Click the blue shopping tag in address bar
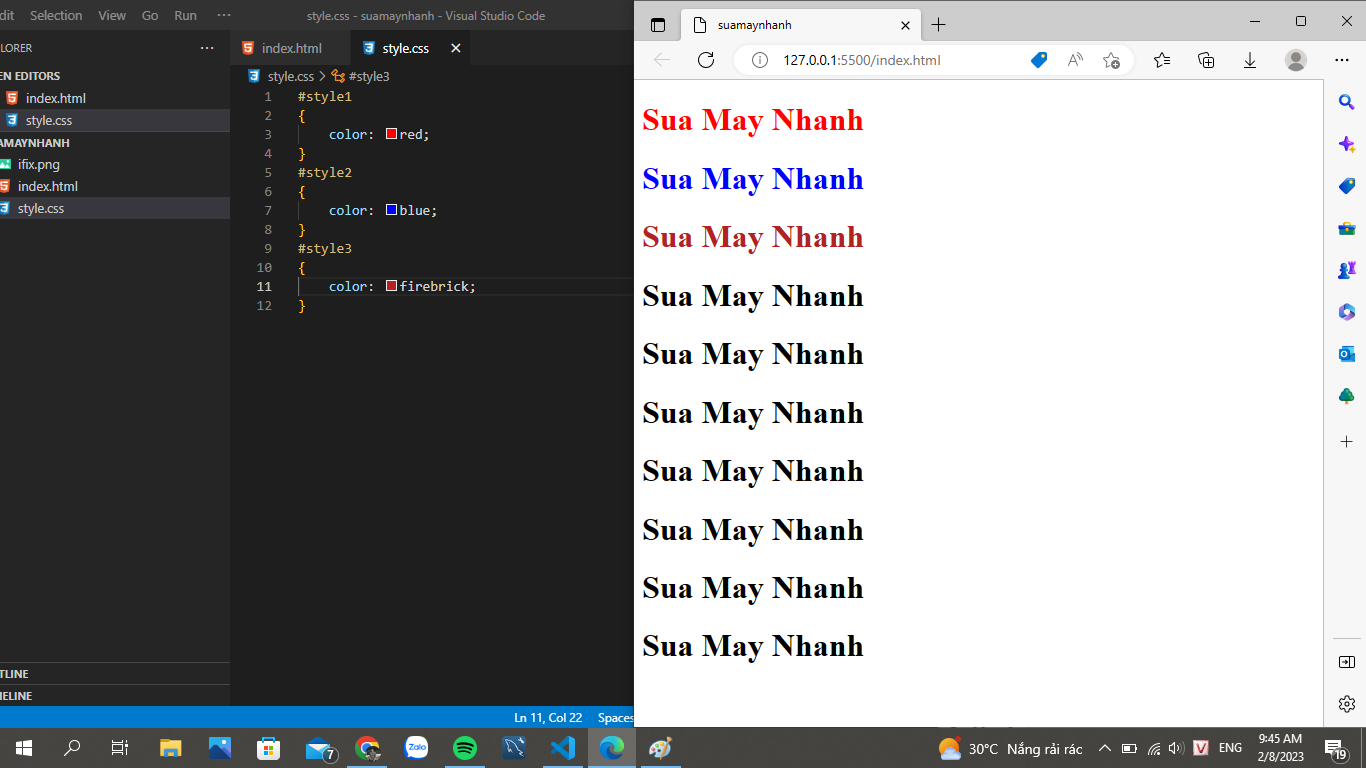Image resolution: width=1366 pixels, height=768 pixels. click(x=1039, y=60)
